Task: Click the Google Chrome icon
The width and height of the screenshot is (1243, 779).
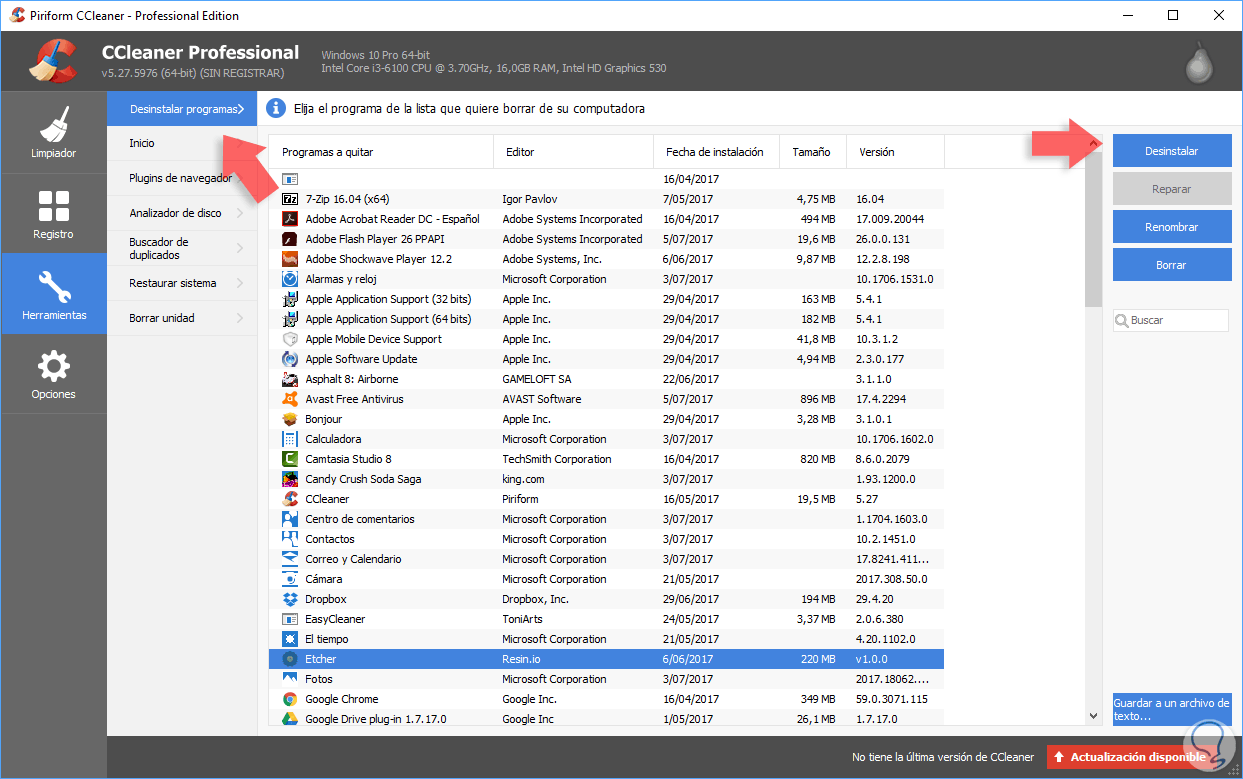Action: click(290, 699)
